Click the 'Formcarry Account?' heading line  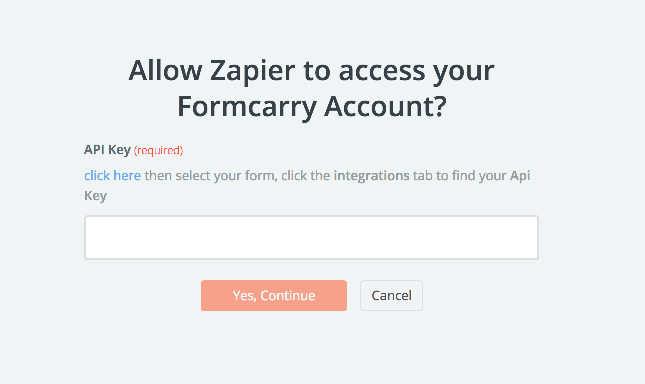click(x=311, y=106)
